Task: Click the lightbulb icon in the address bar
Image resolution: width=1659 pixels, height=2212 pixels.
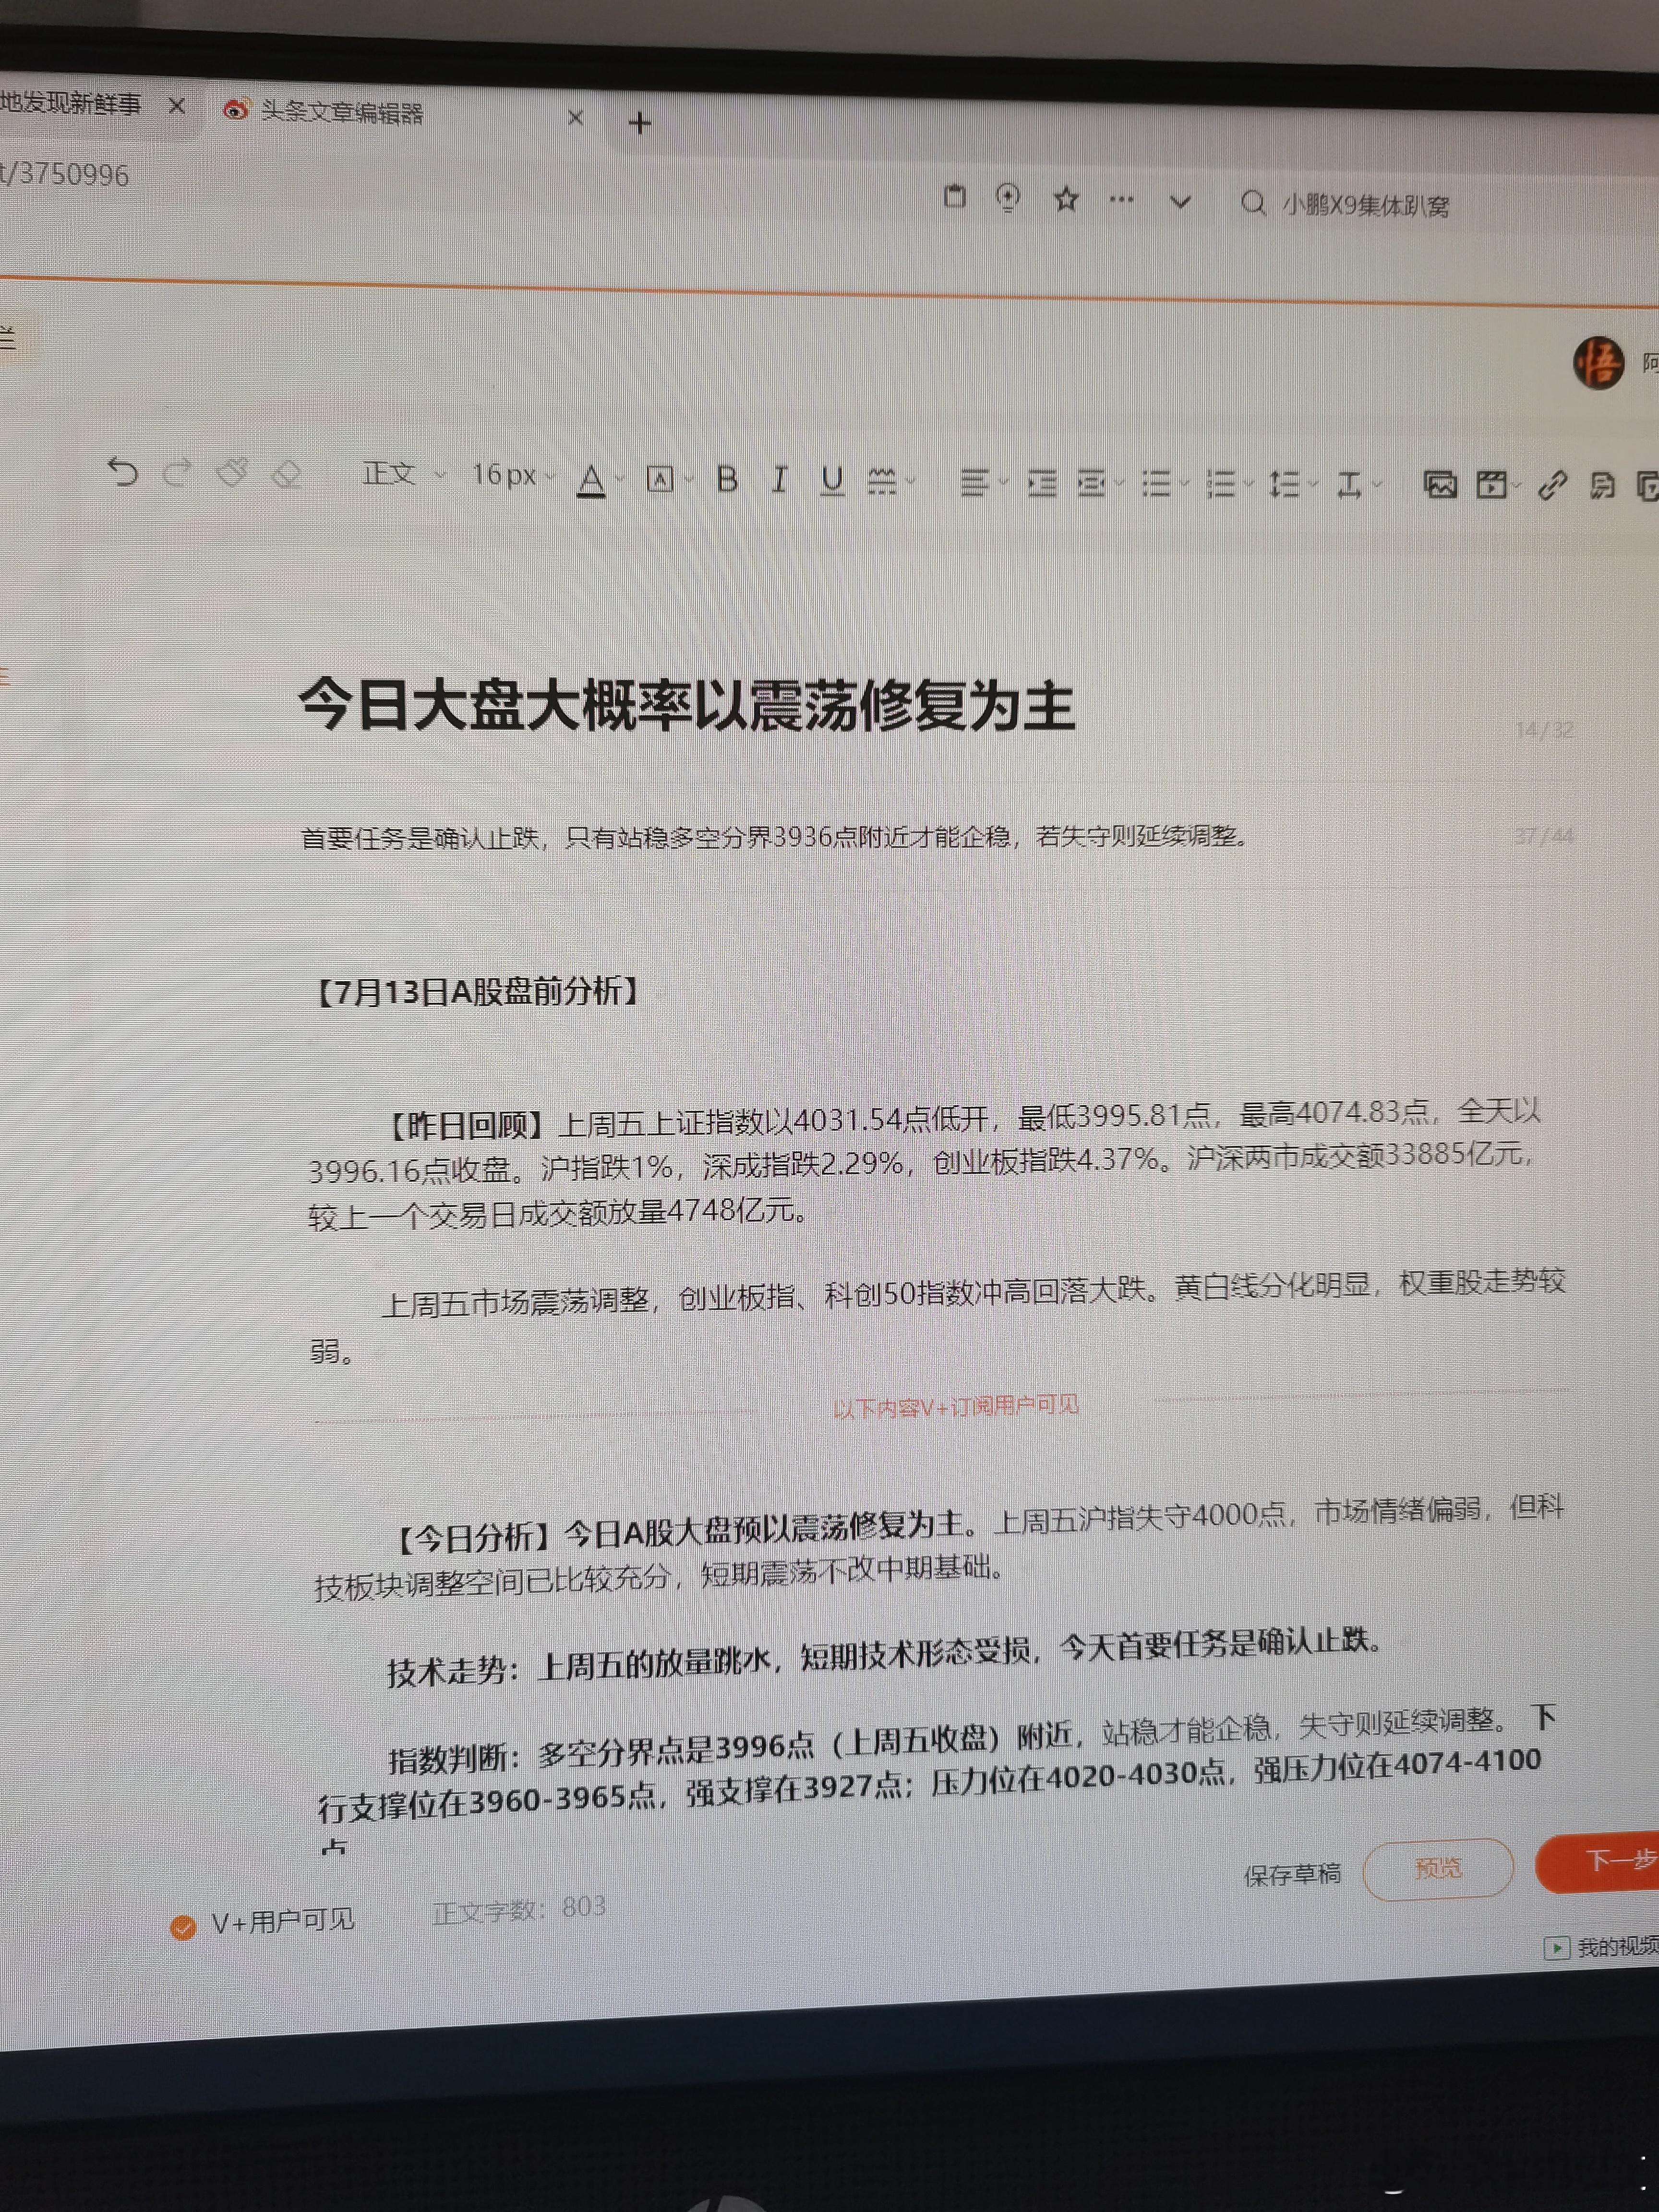Action: click(1008, 198)
